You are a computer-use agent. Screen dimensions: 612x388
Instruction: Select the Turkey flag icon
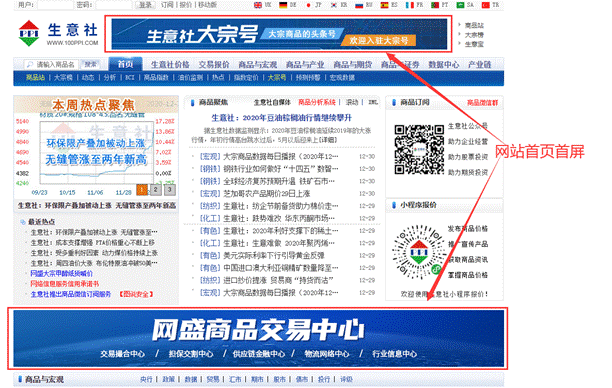coord(486,5)
